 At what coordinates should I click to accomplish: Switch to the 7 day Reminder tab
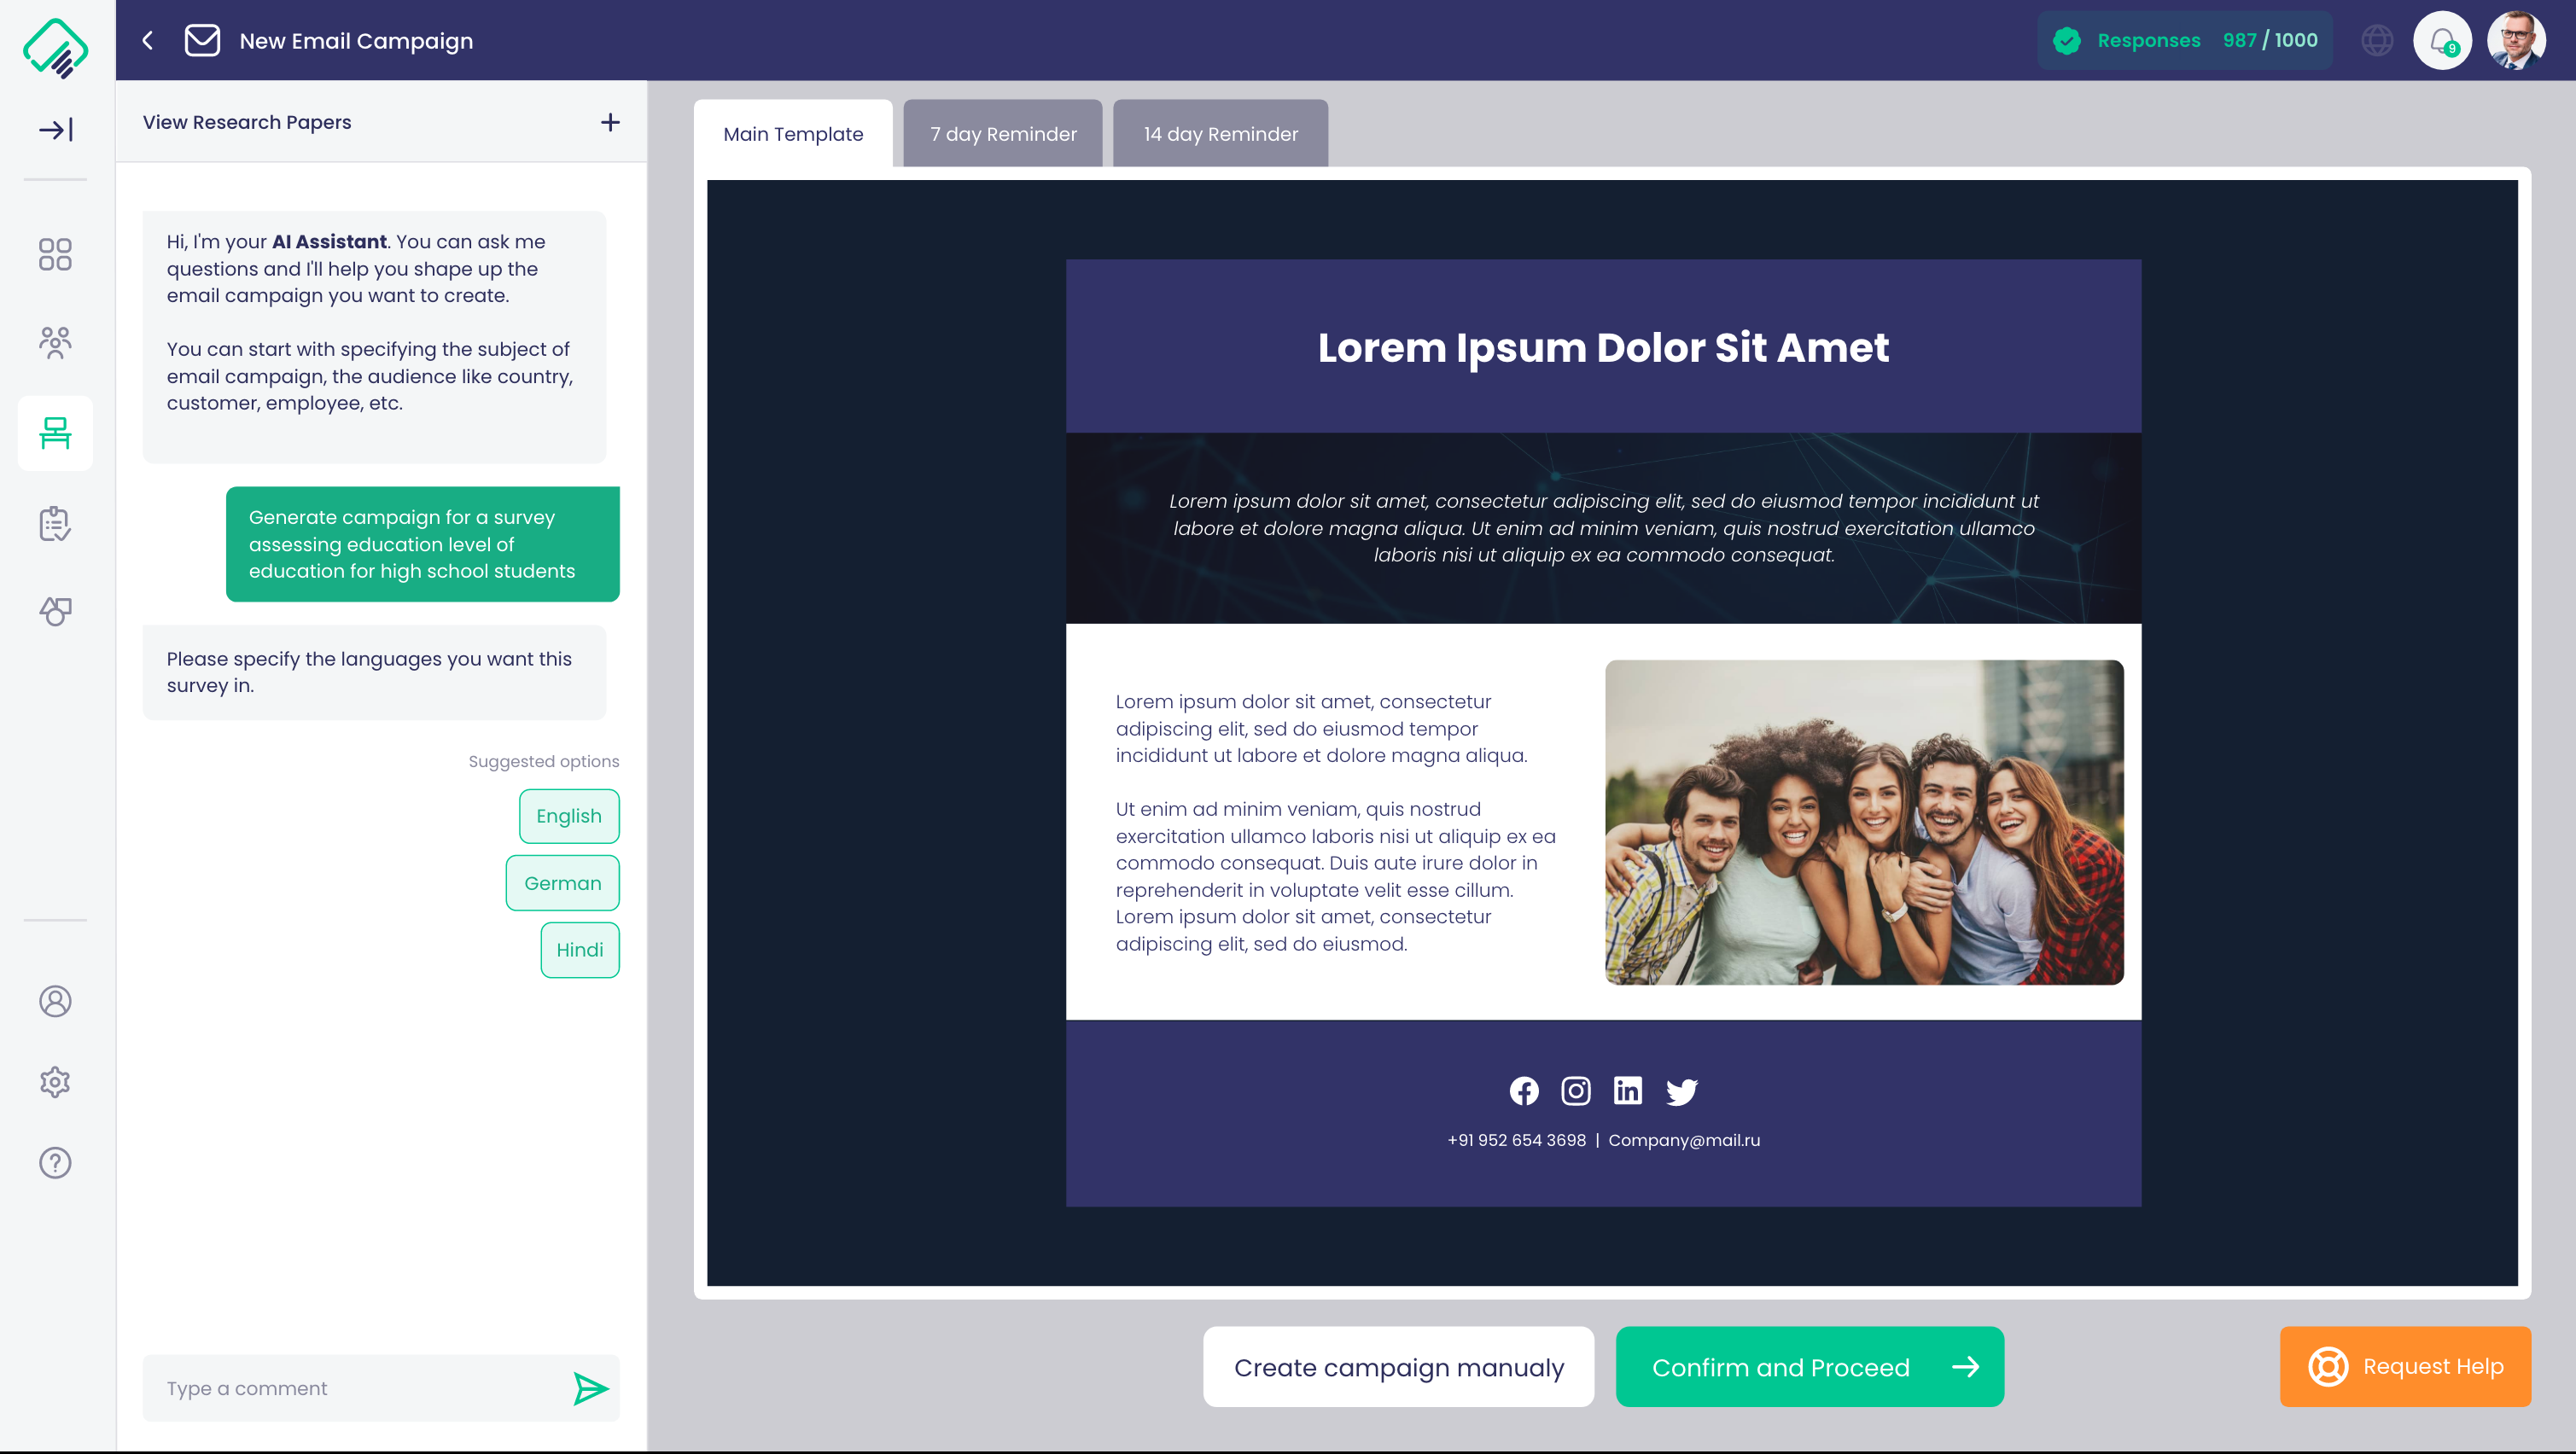click(x=1002, y=133)
